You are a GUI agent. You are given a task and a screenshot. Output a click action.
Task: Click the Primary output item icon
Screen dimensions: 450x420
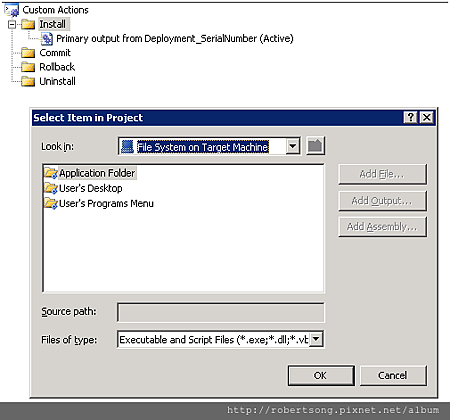(x=46, y=39)
